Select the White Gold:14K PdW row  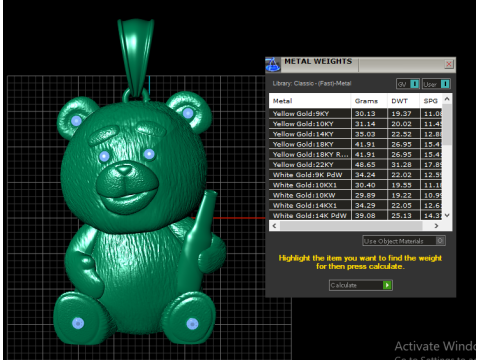(355, 216)
